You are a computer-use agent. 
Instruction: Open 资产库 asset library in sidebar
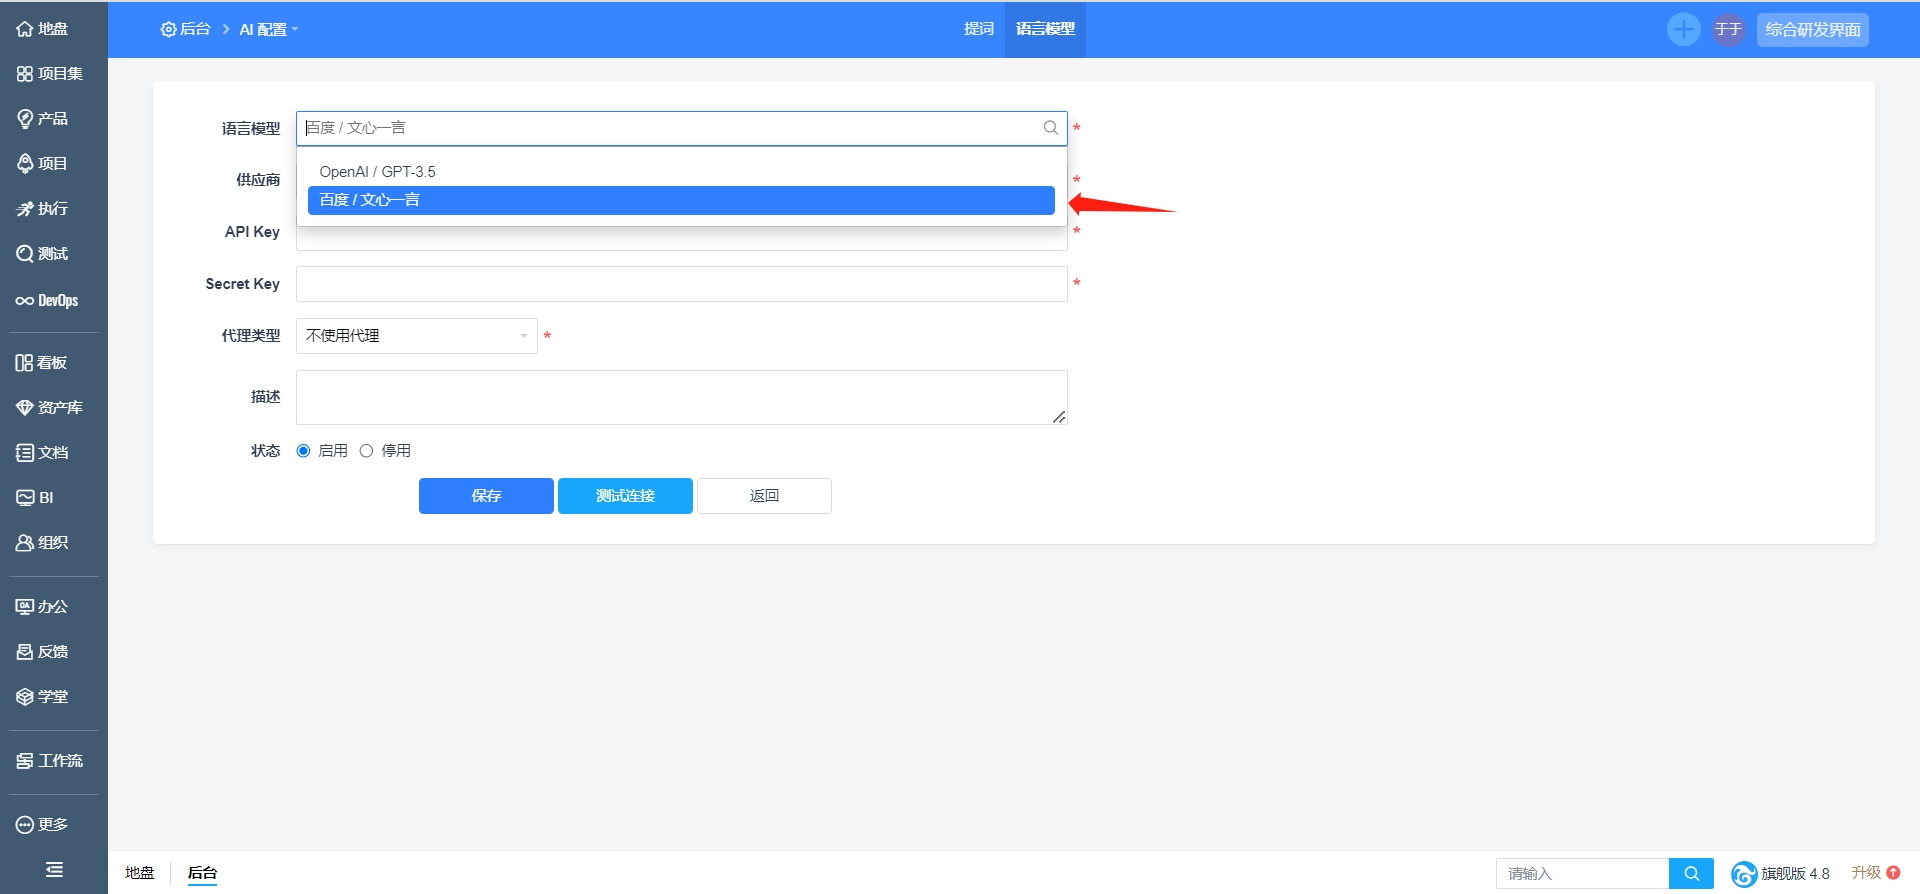(x=50, y=407)
